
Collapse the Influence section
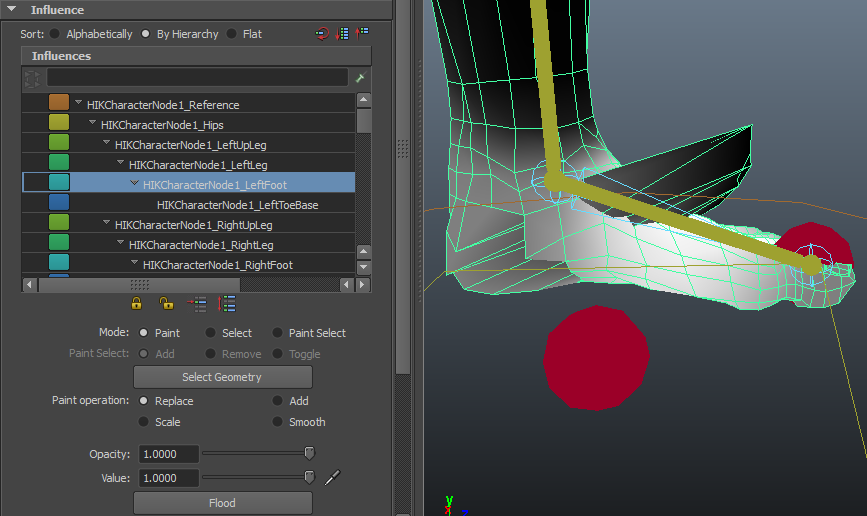[12, 10]
